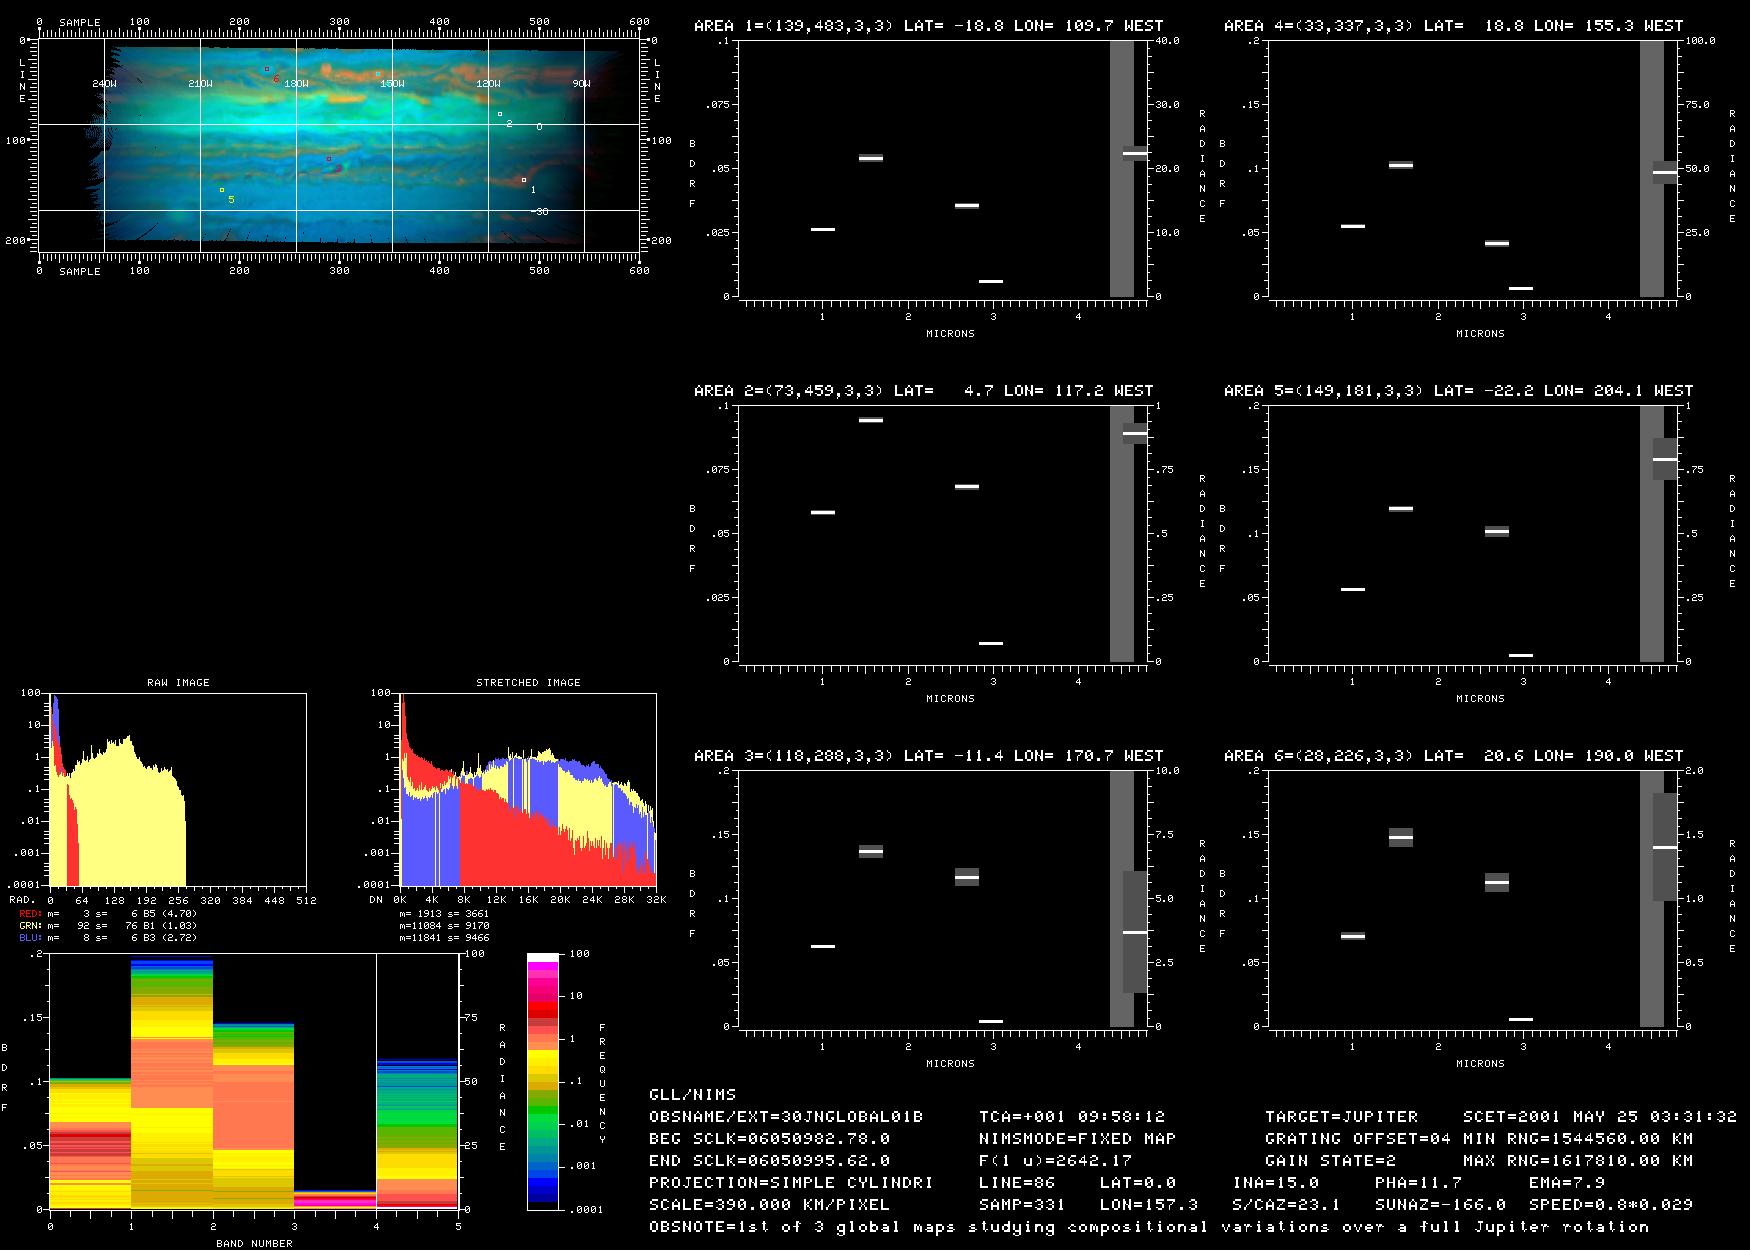
Task: Click the 4.5 micron gray bar in Area 1
Action: click(x=1122, y=168)
